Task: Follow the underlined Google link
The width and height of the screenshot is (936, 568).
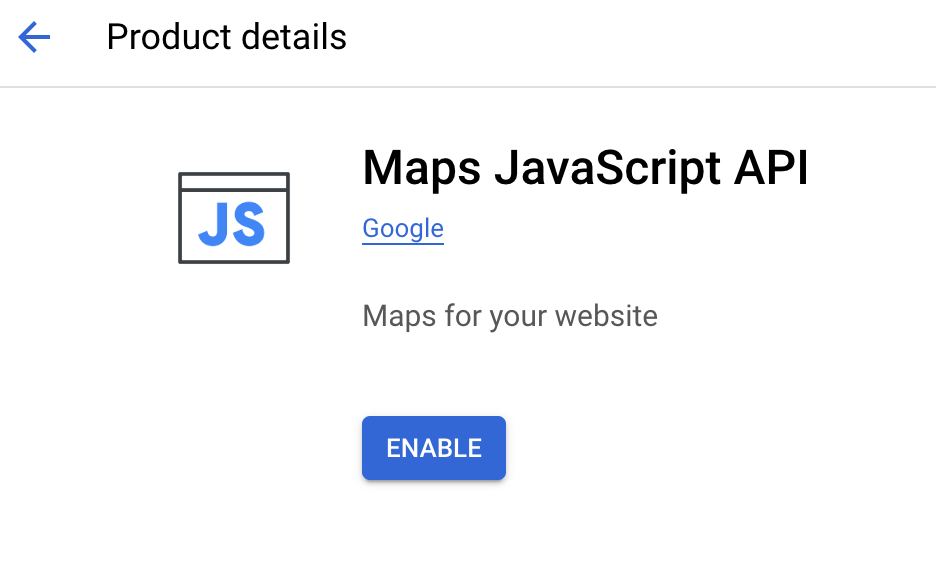Action: click(403, 229)
